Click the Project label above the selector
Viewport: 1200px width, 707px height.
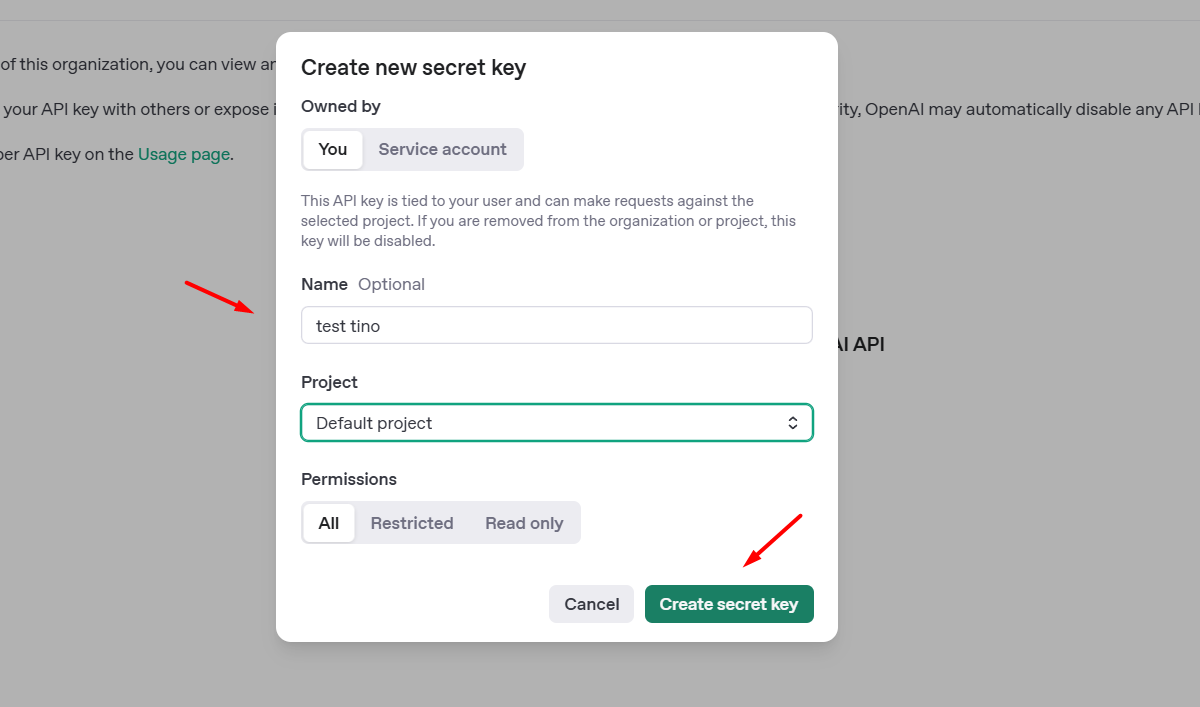(x=329, y=382)
